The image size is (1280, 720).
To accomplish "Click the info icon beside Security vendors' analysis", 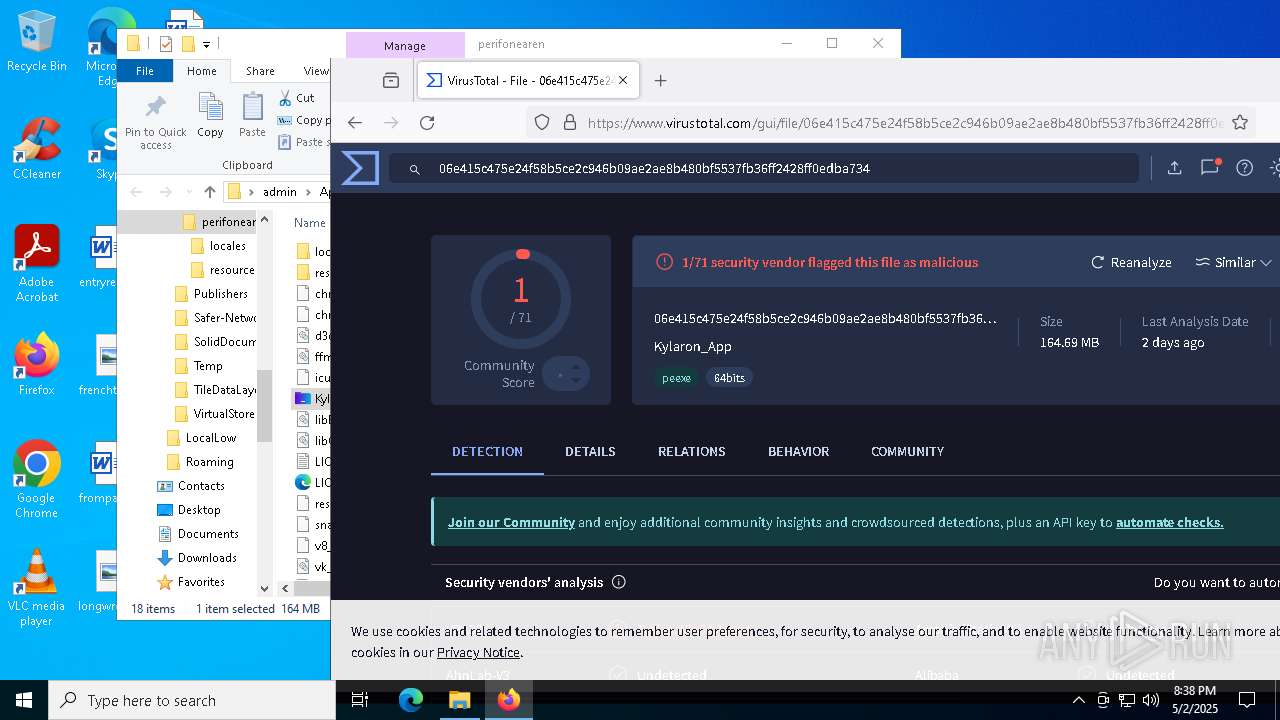I will (619, 582).
